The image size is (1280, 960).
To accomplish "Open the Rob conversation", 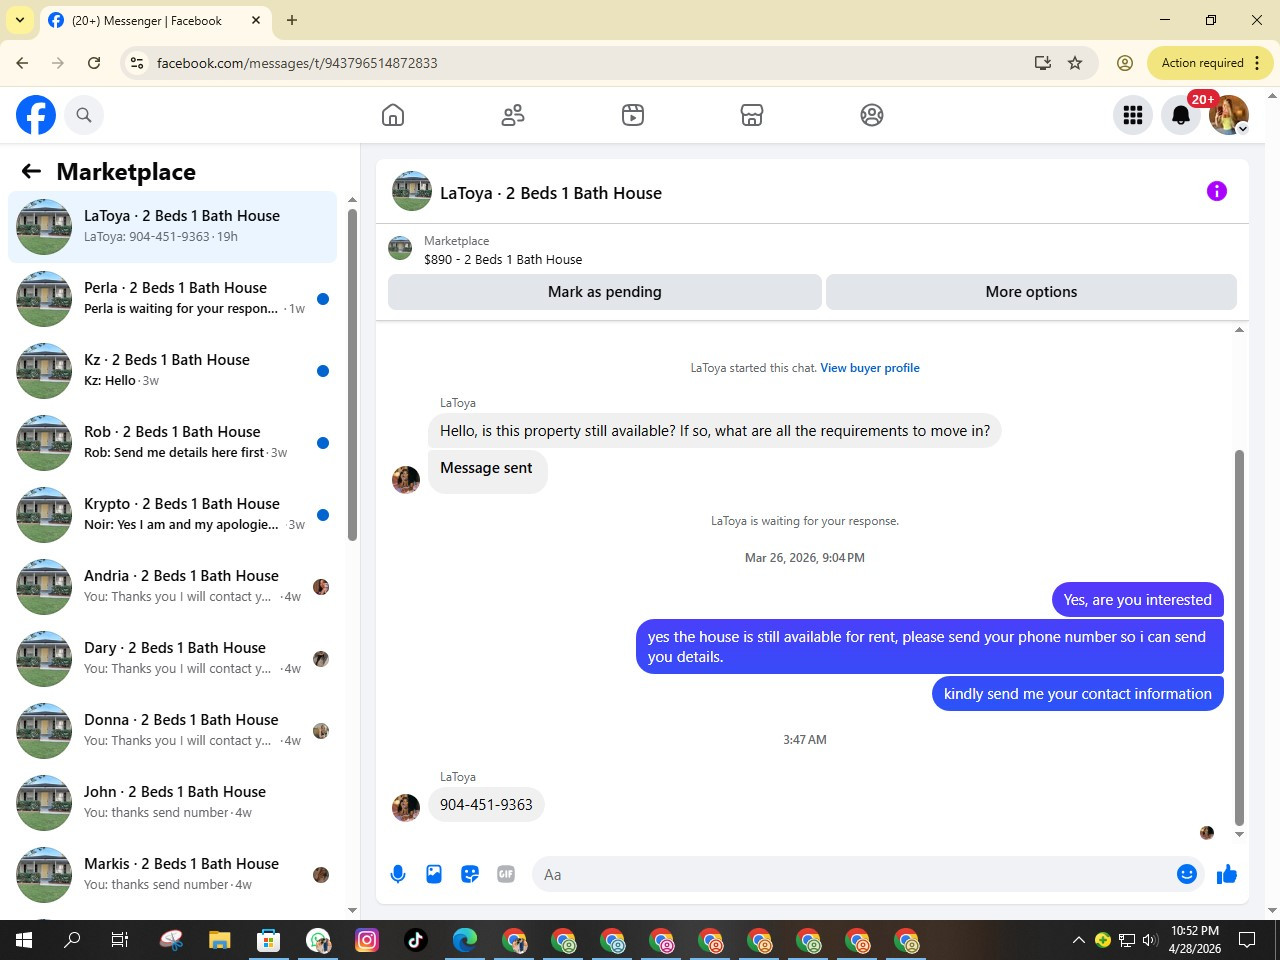I will pos(172,443).
